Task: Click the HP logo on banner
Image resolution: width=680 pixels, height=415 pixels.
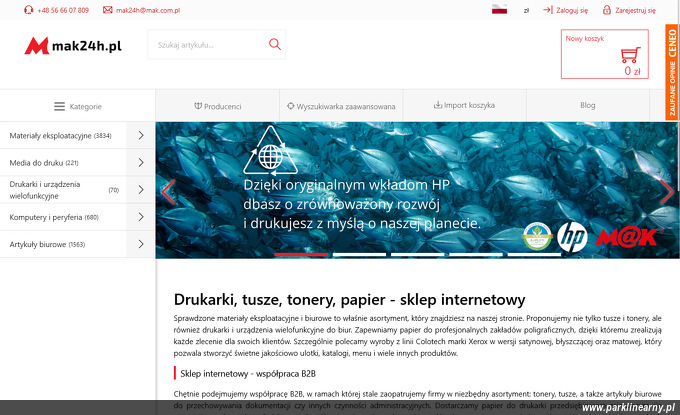Action: tap(572, 237)
